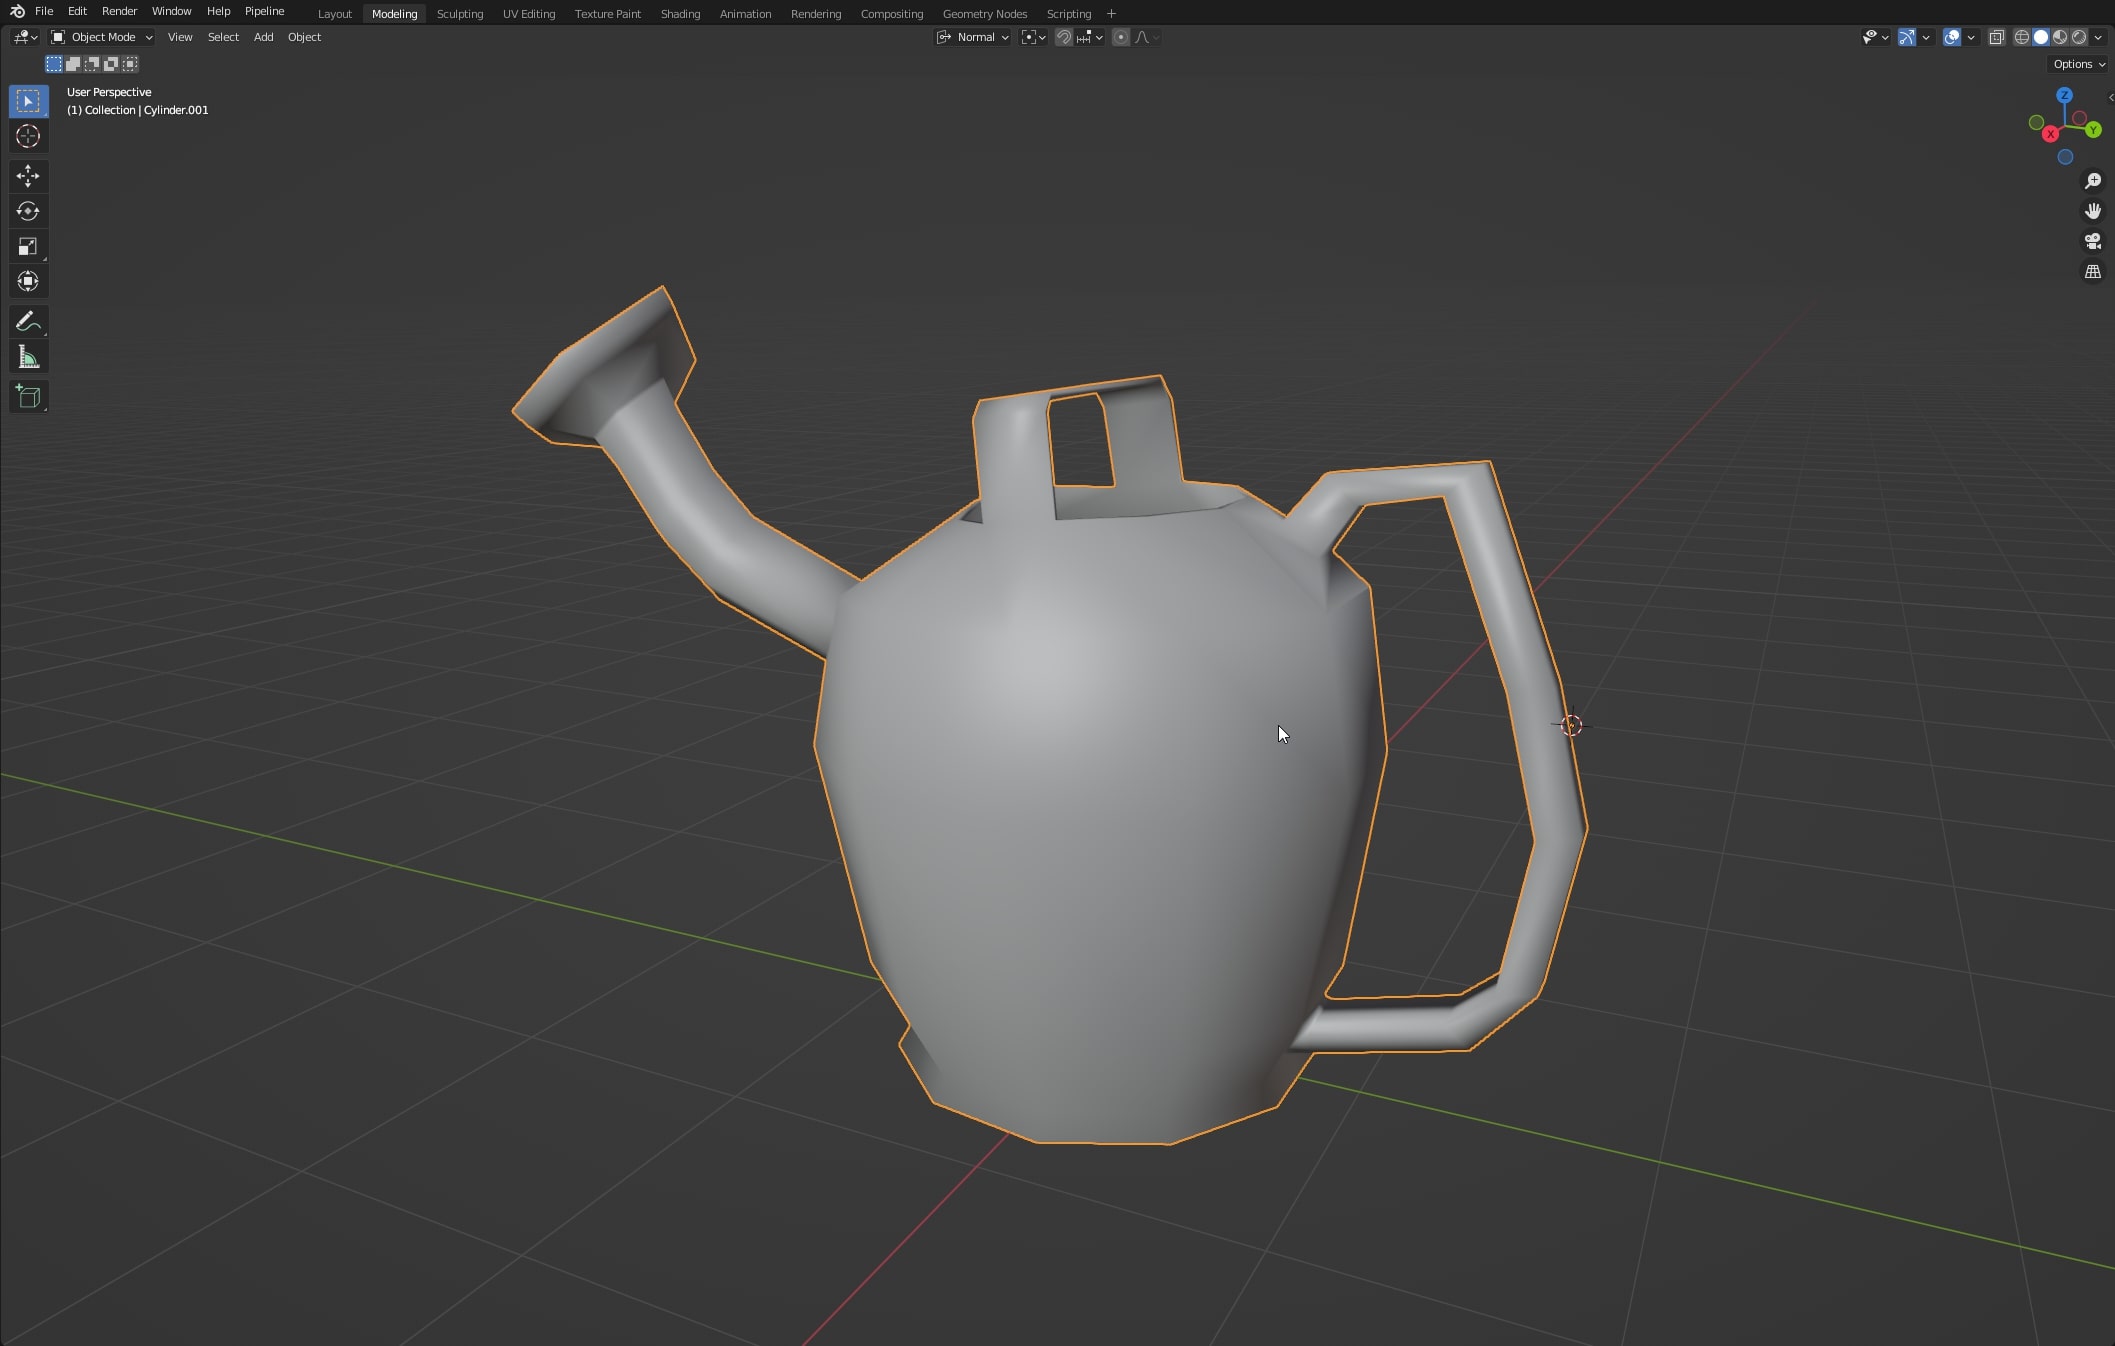Switch view to orthographic/perspective grid icon
Viewport: 2115px width, 1346px height.
(x=2092, y=271)
